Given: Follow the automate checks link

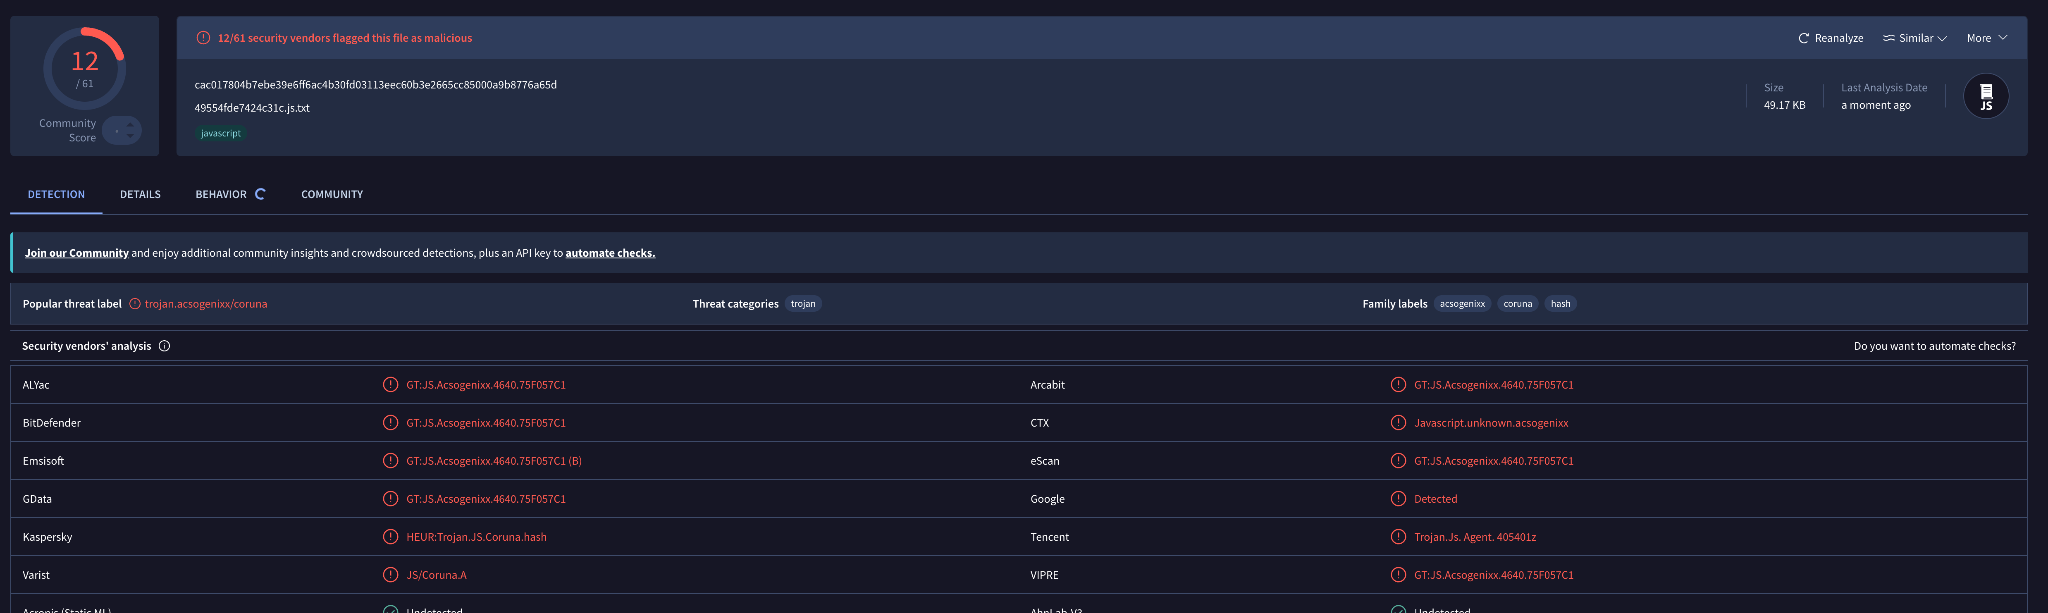Looking at the screenshot, I should 610,253.
